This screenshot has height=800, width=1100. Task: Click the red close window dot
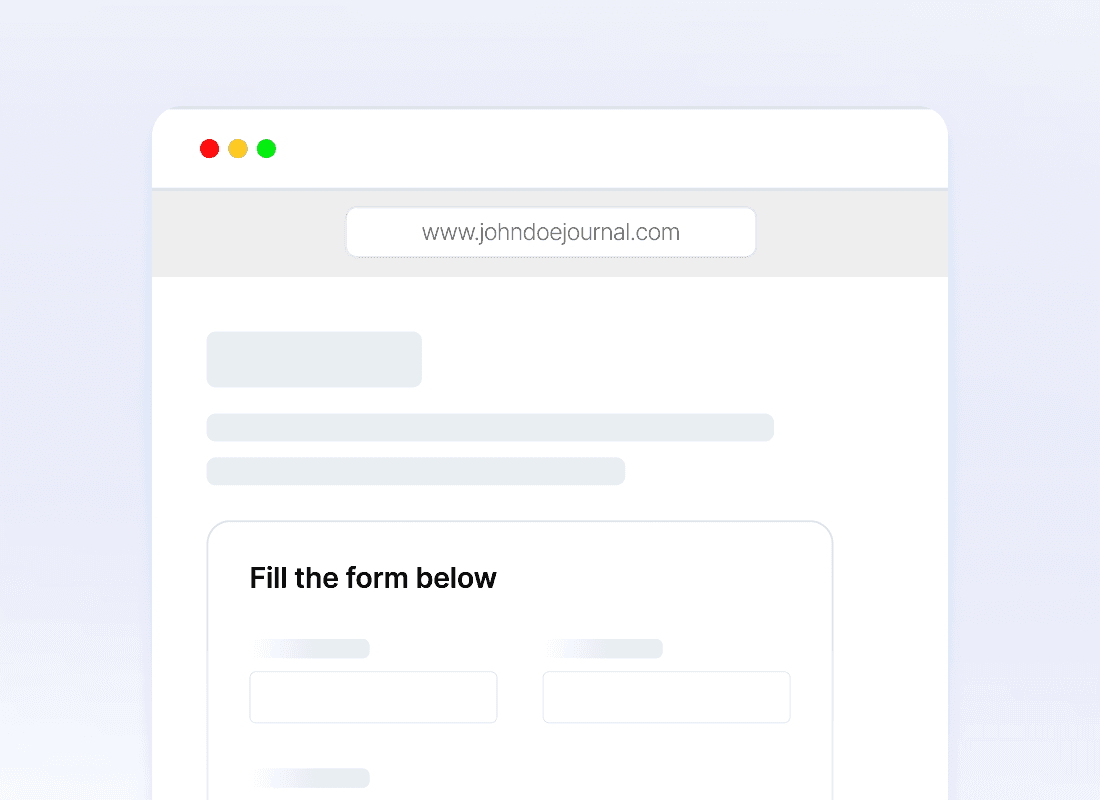[x=209, y=149]
